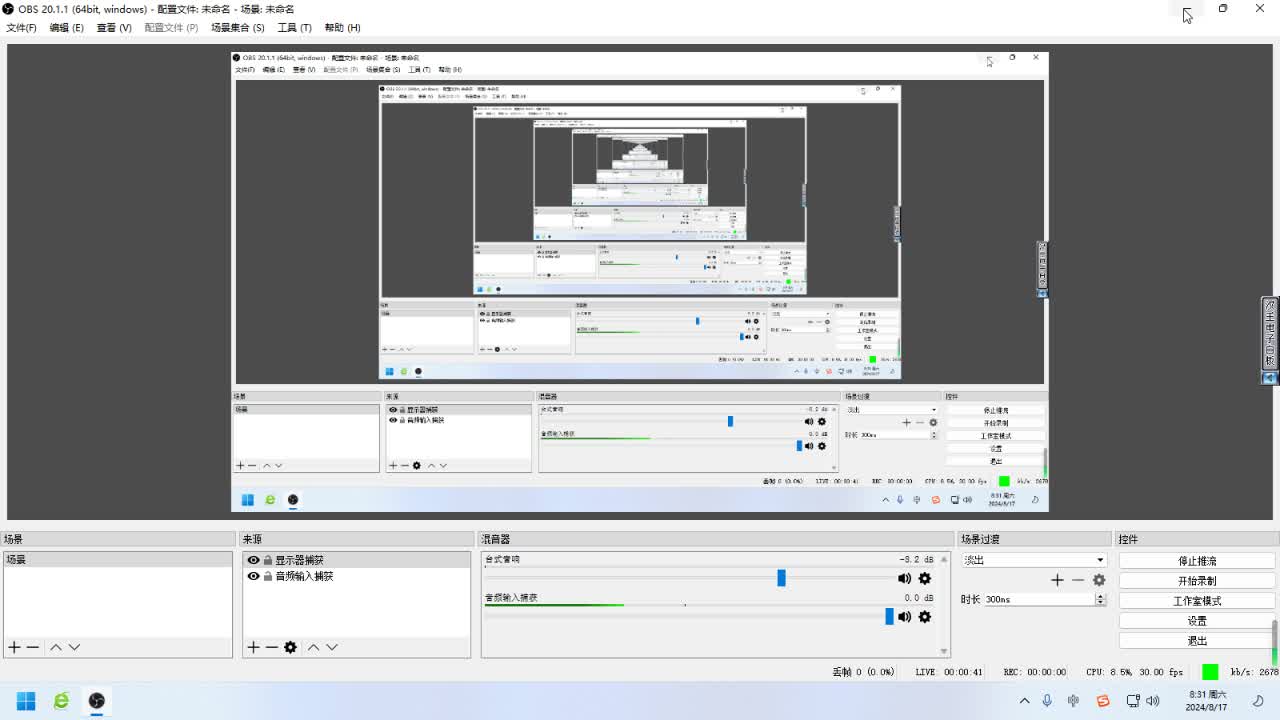Open the network icon in the system tray
1280x720 pixels.
coord(1133,701)
